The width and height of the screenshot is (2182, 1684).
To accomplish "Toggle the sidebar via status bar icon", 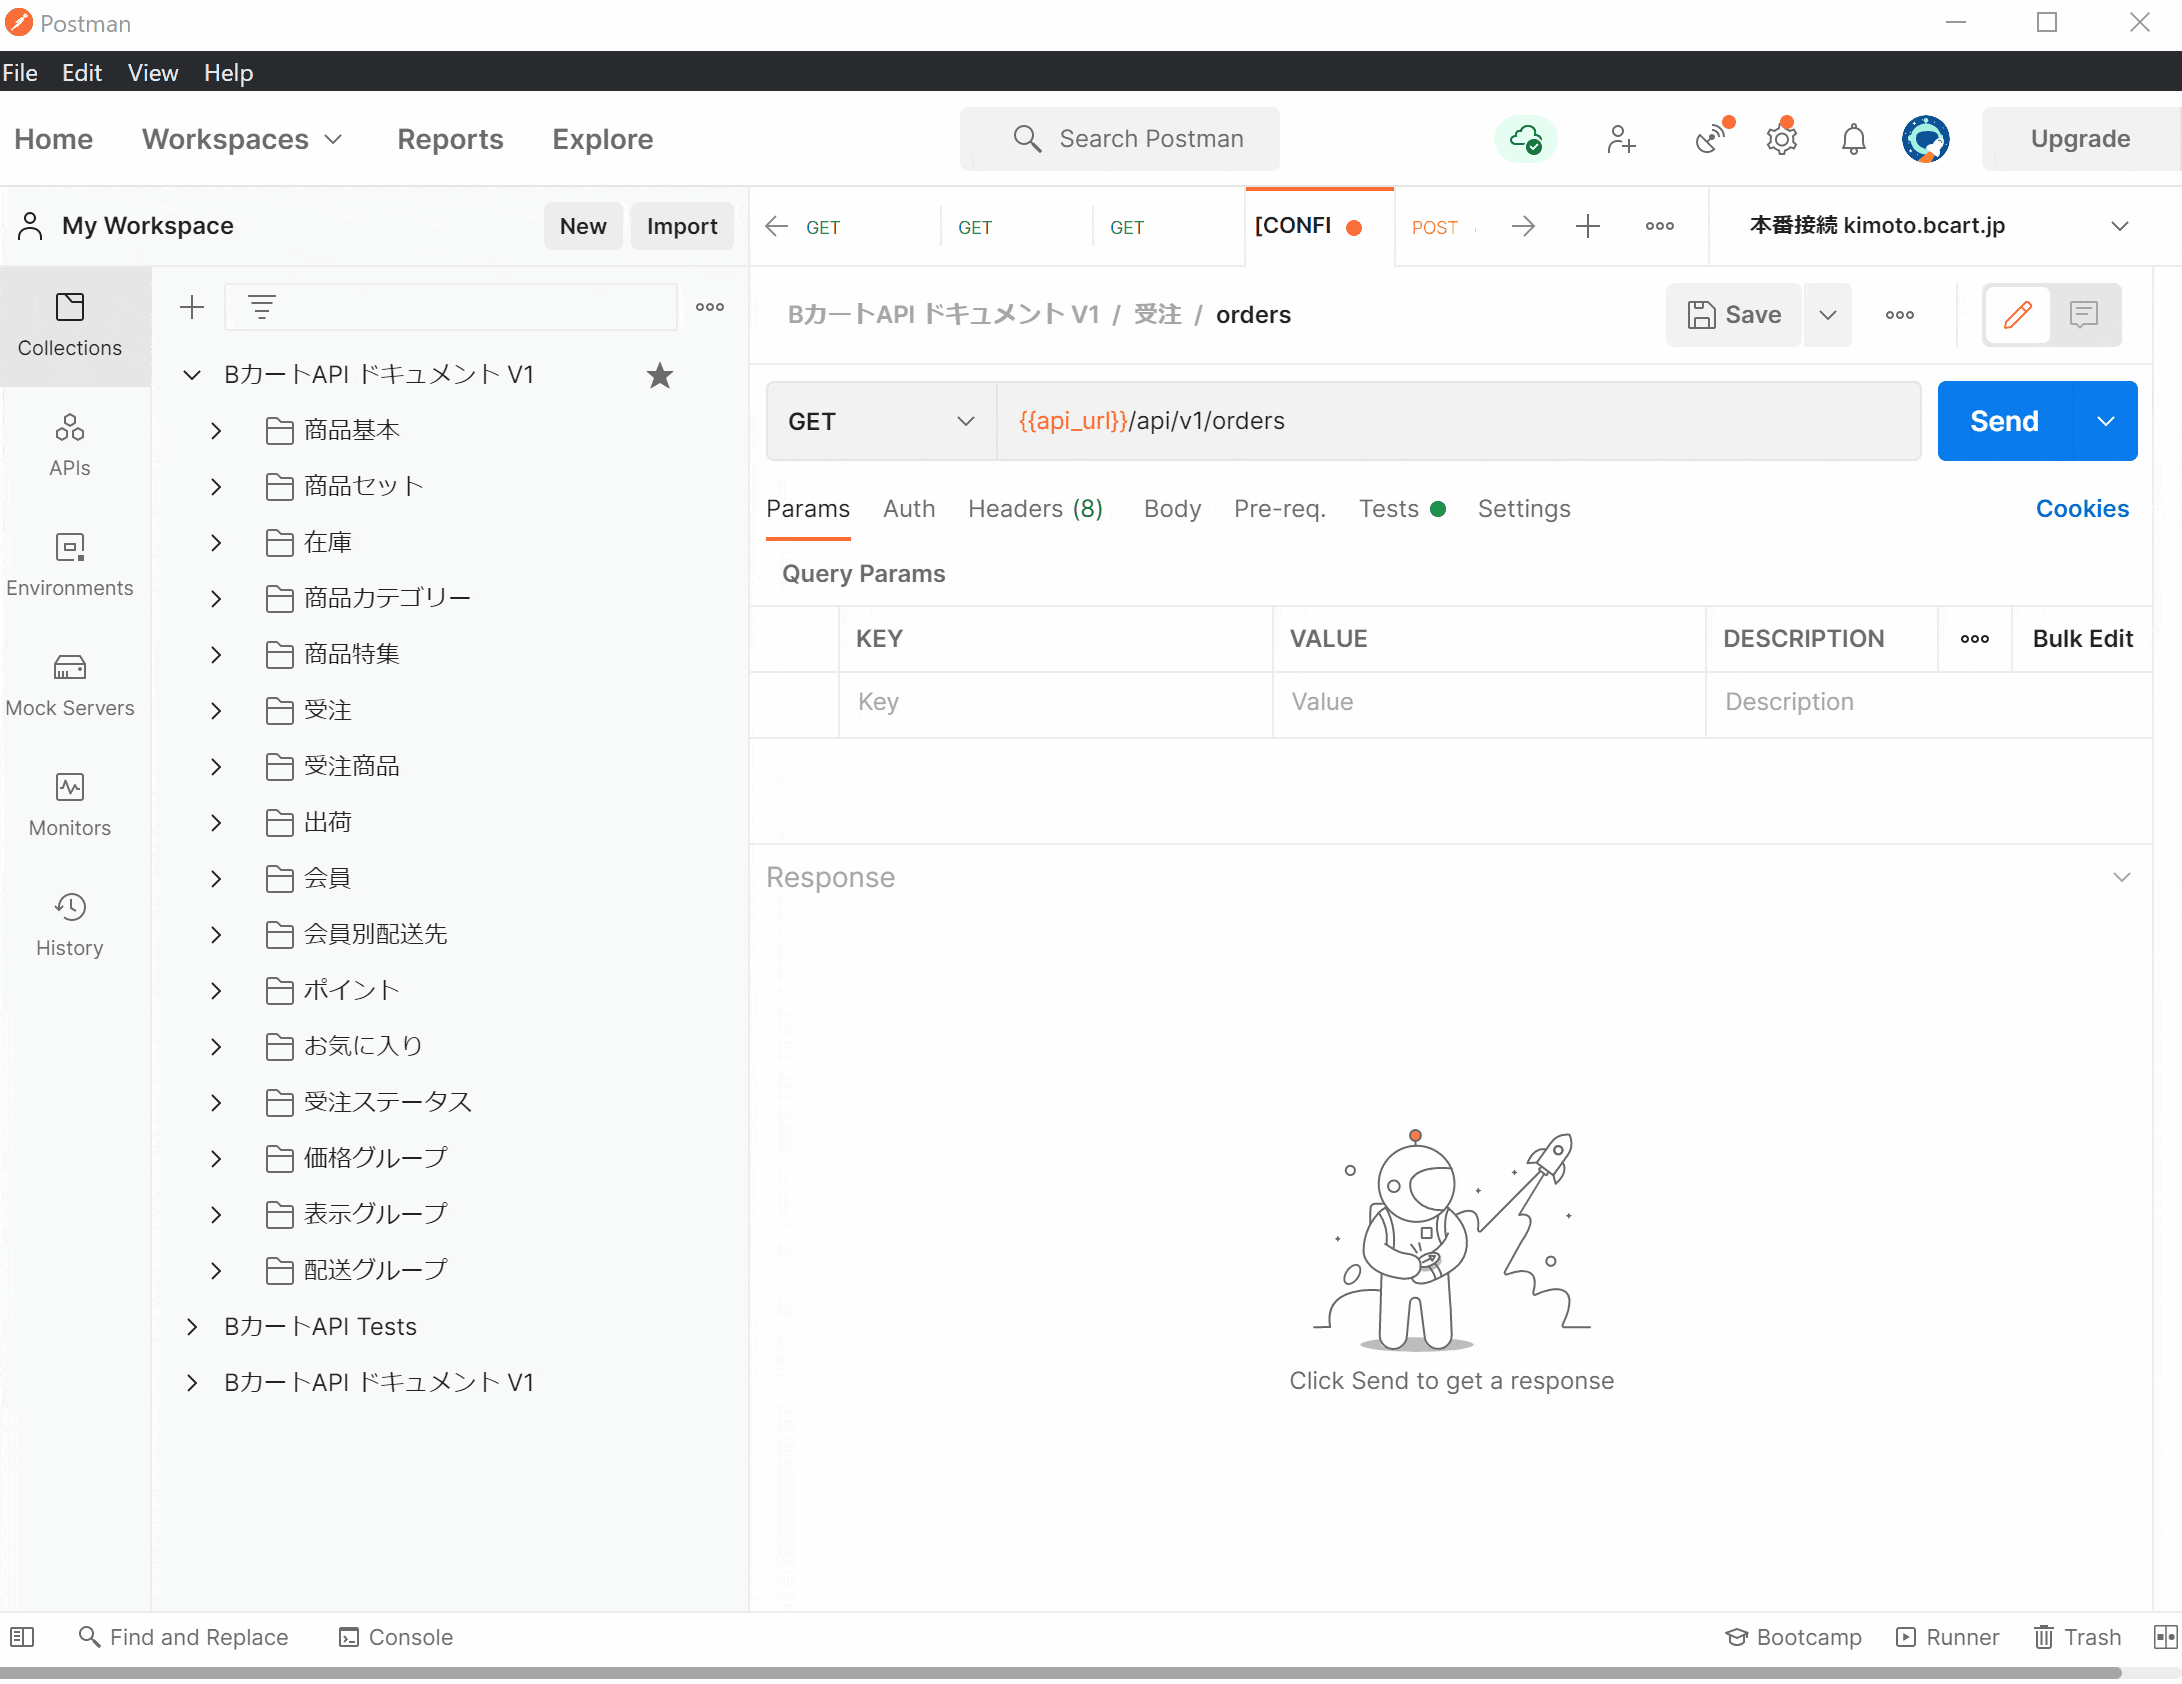I will pyautogui.click(x=22, y=1637).
